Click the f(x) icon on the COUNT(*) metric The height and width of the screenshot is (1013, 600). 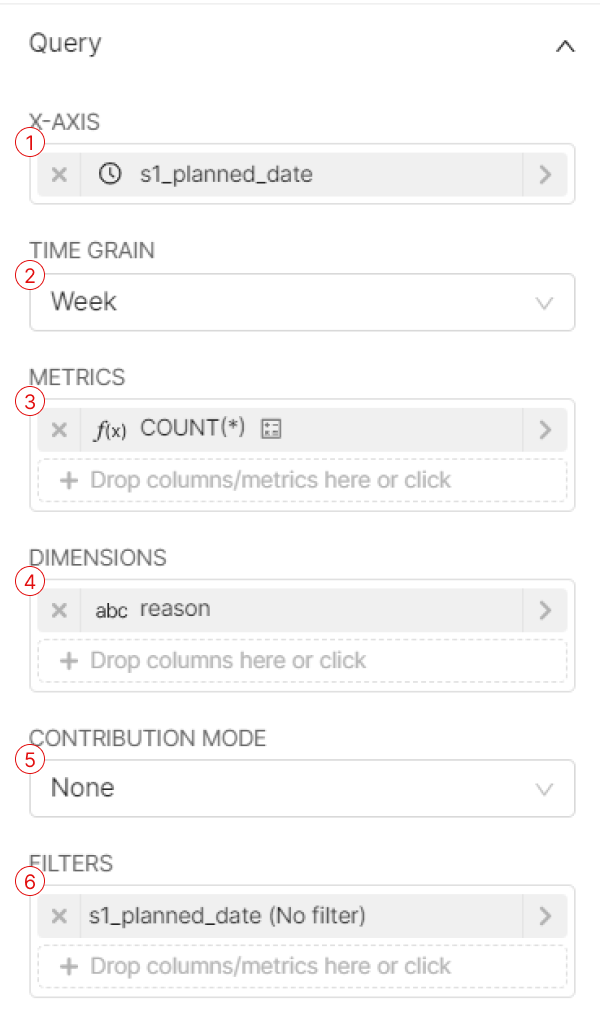point(110,430)
